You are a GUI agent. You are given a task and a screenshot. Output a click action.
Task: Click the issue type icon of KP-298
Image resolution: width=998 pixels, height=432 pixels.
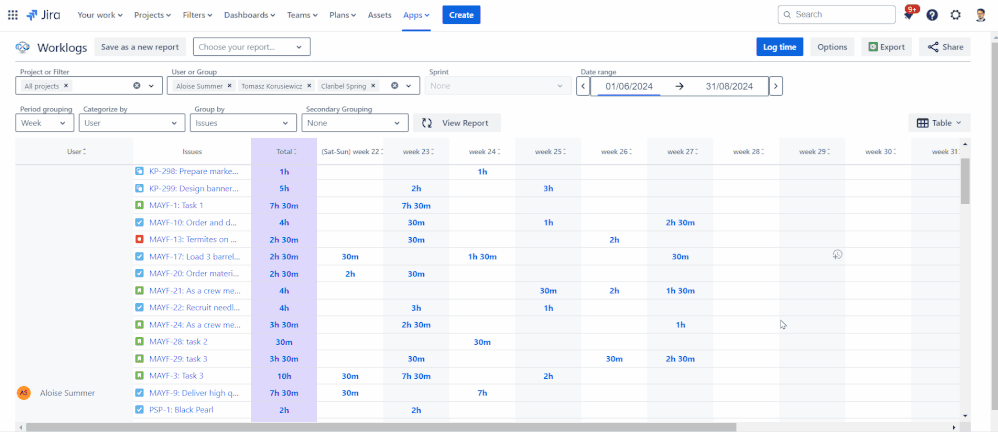pos(139,171)
